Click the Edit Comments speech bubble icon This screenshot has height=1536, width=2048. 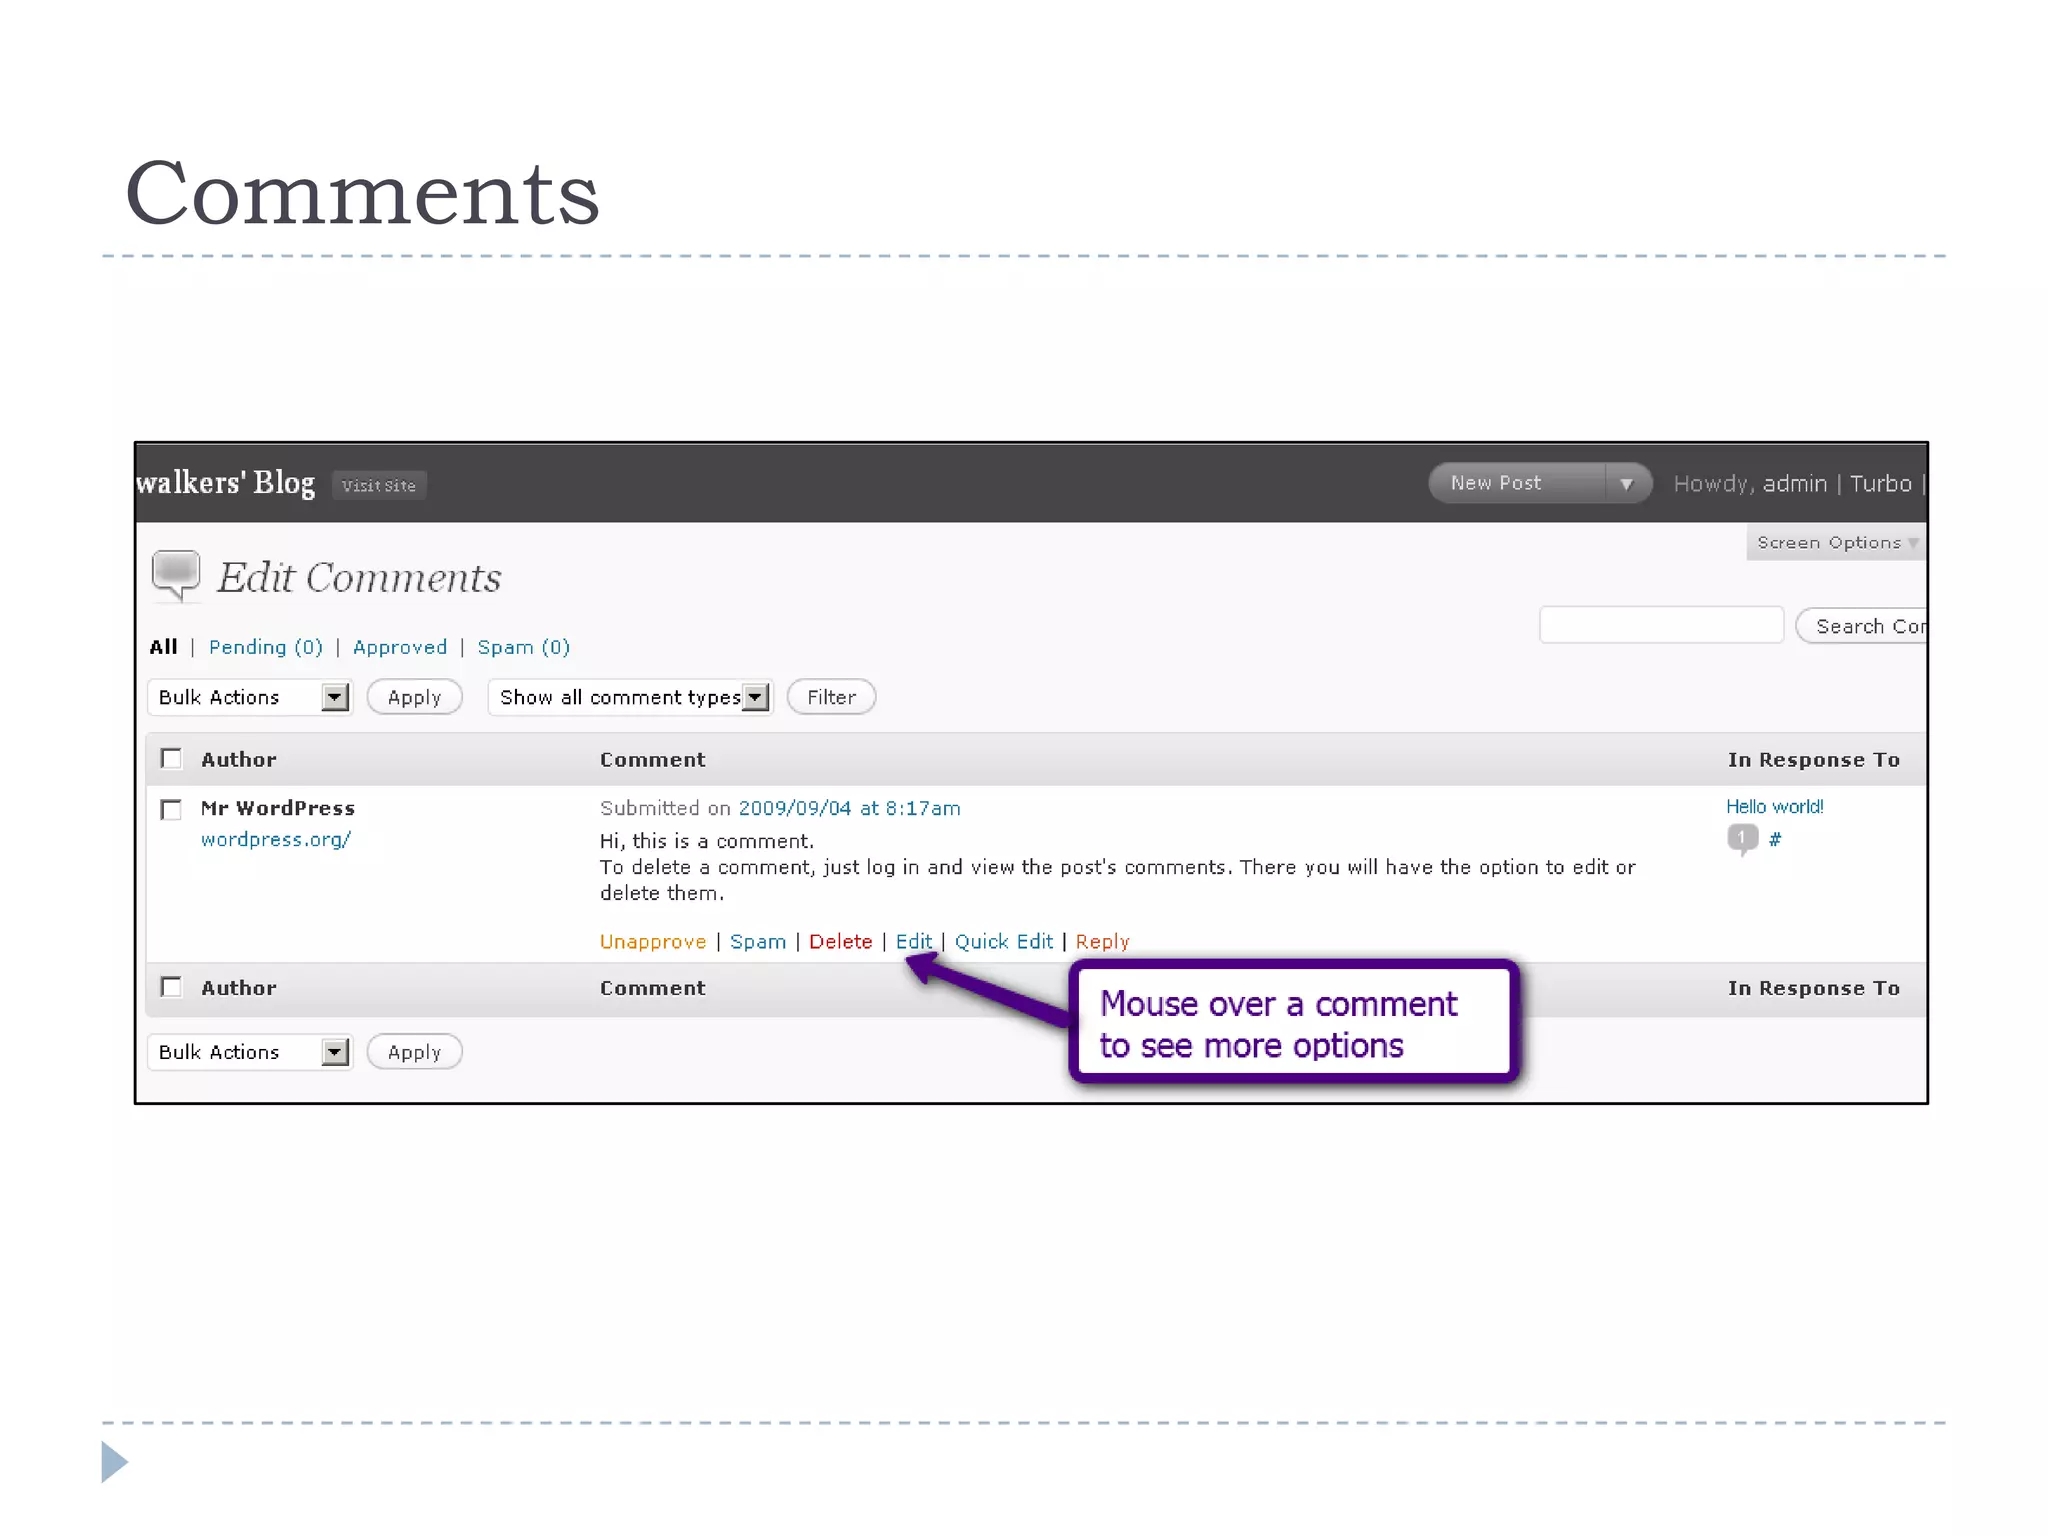[176, 575]
